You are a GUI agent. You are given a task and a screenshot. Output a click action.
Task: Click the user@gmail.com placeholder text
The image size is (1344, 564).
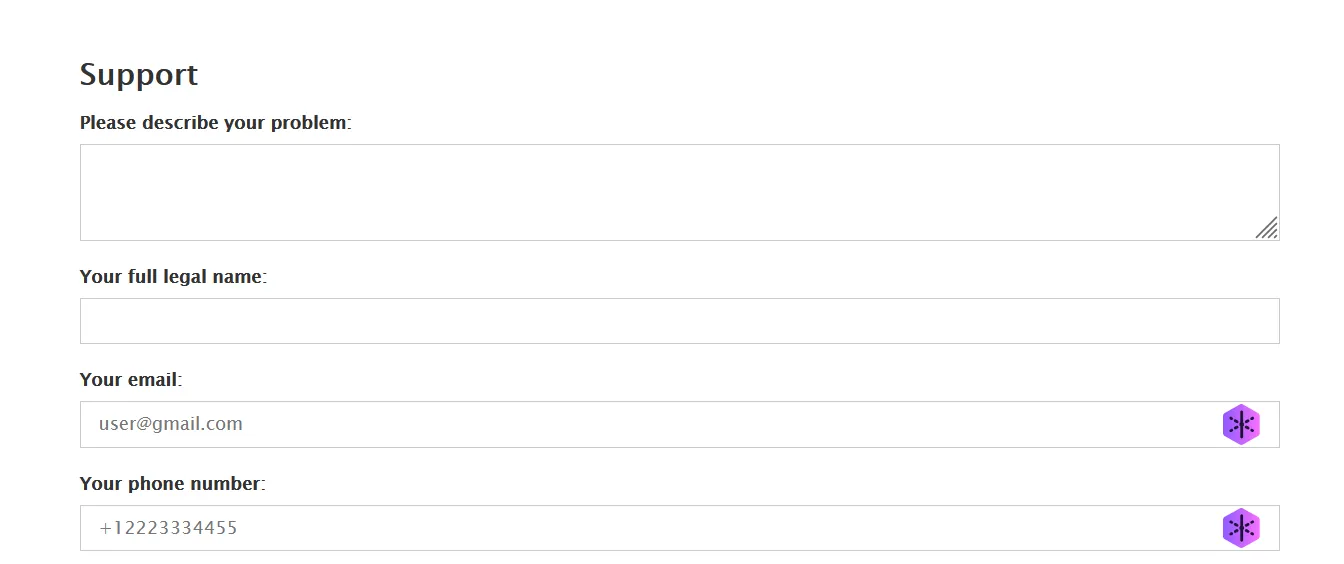coord(170,424)
